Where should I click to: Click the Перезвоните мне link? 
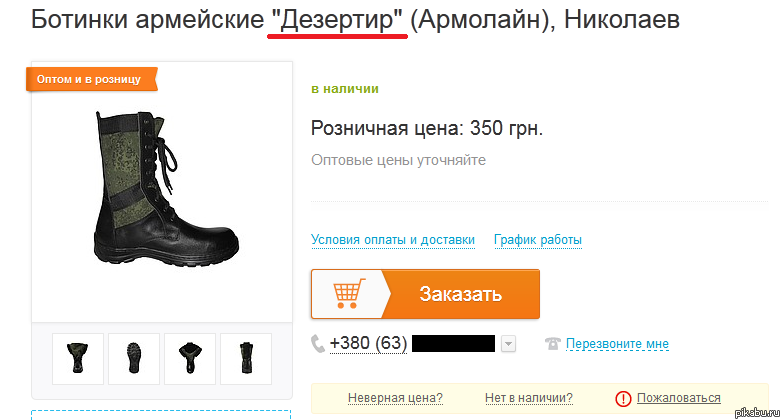617,344
